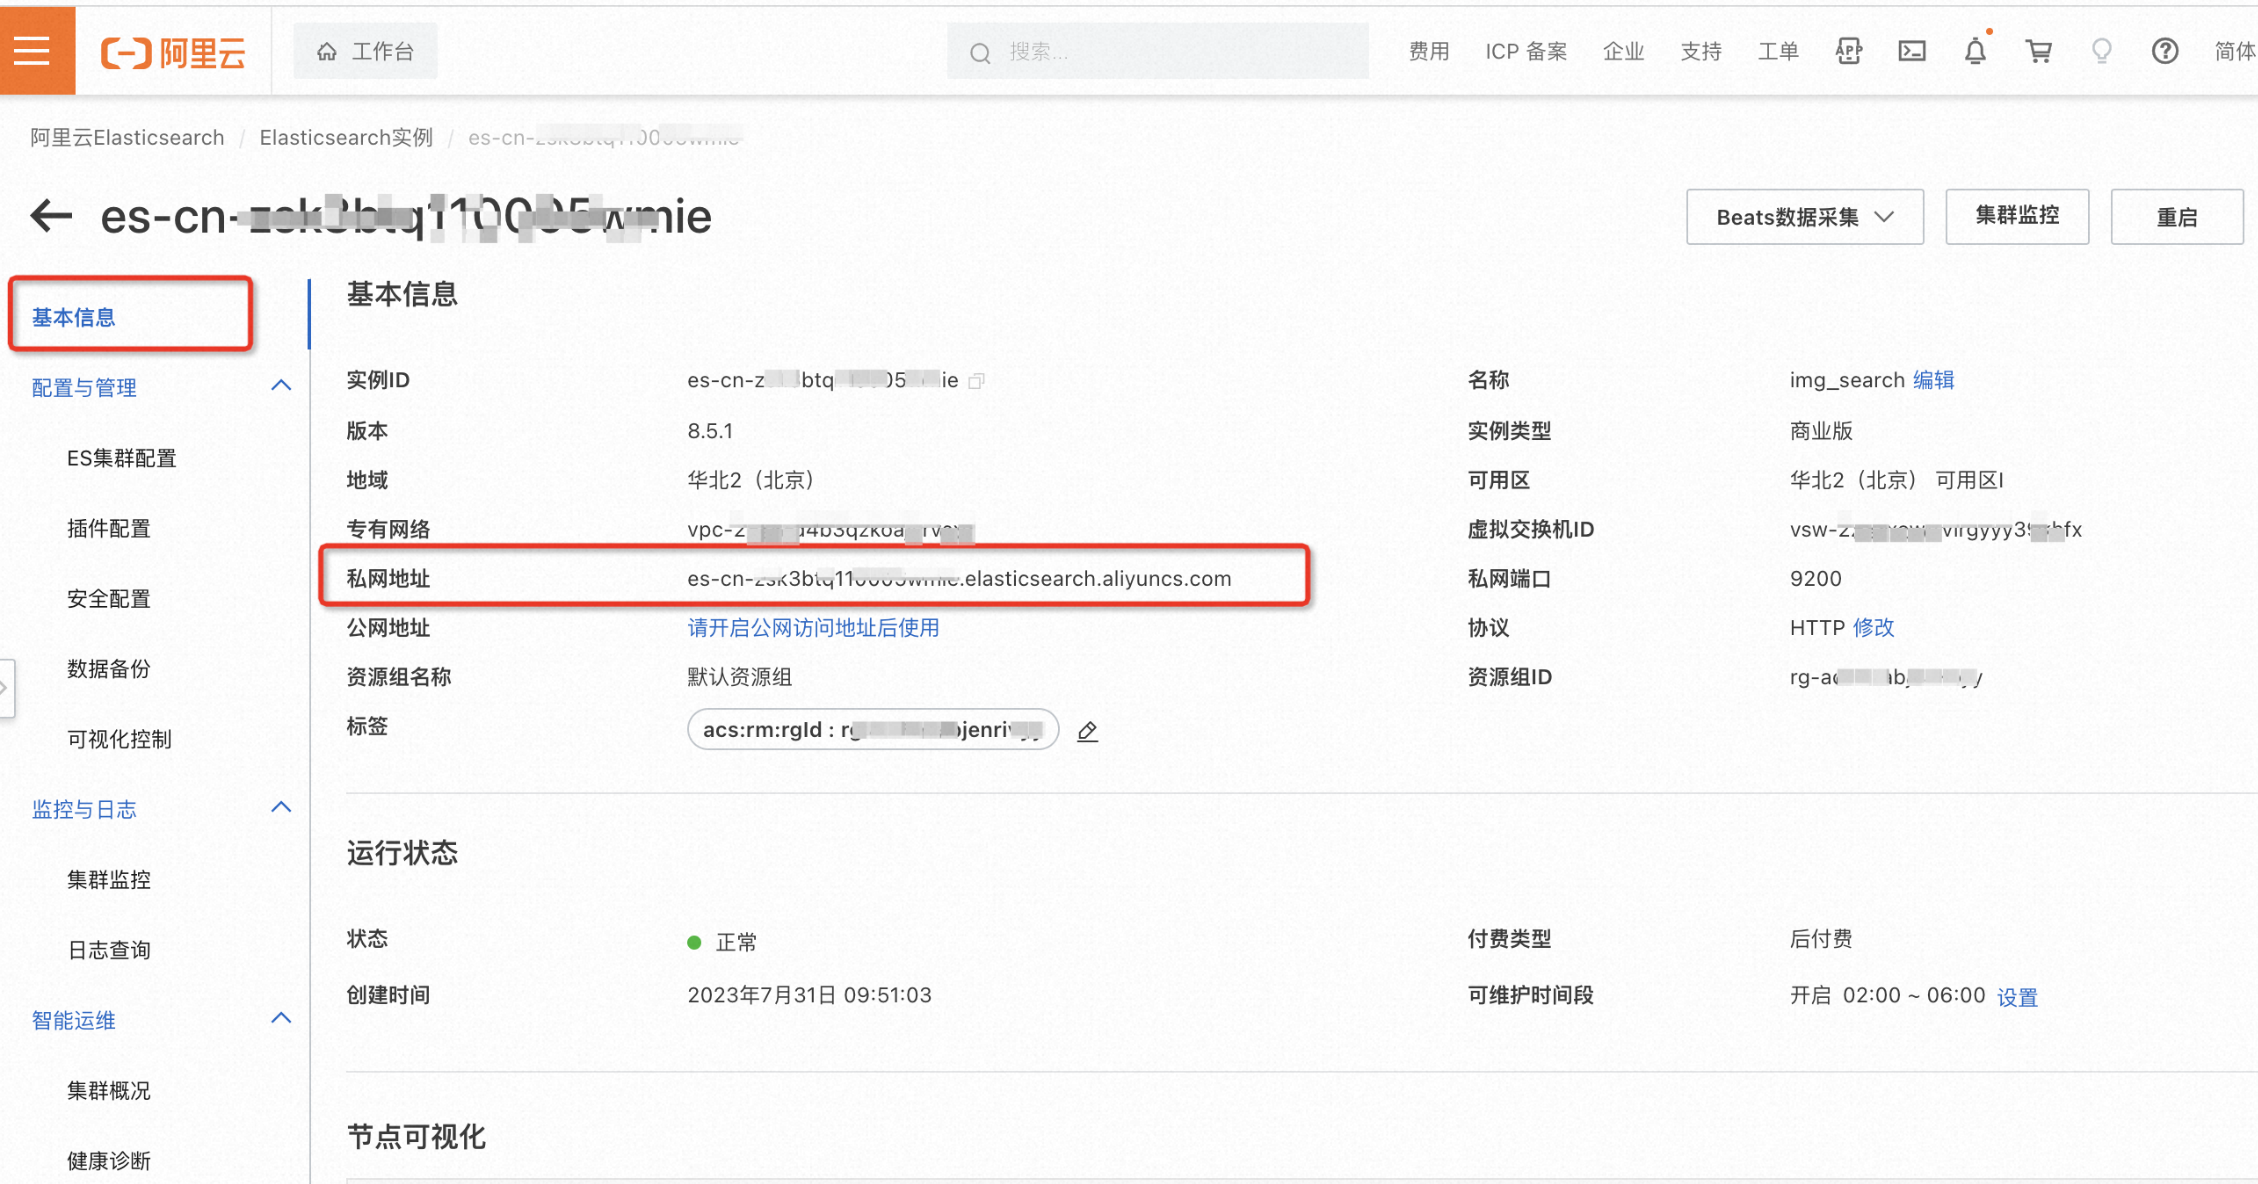
Task: Collapse the 配置与管理 section
Action: (281, 386)
